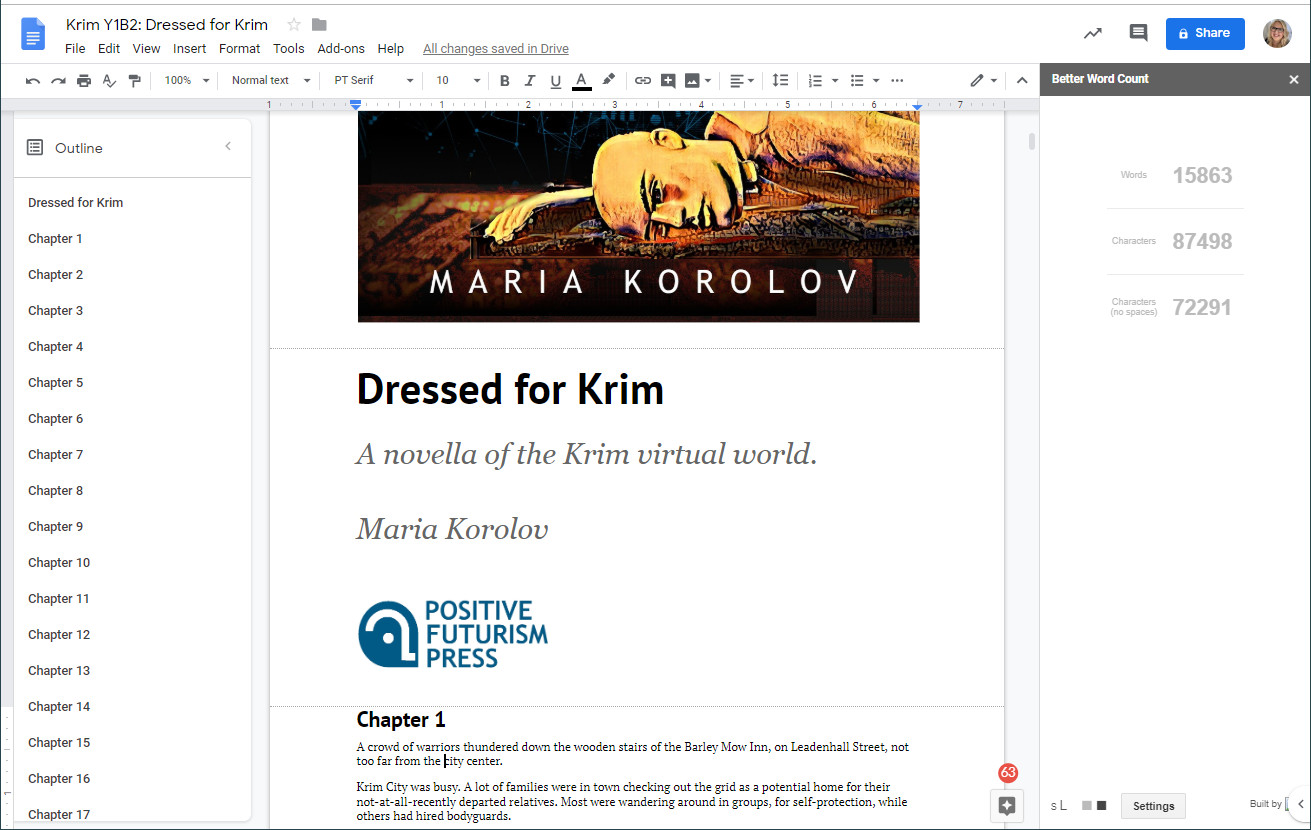Open numbered list style dropdown arrow
Image resolution: width=1311 pixels, height=830 pixels.
tap(834, 80)
